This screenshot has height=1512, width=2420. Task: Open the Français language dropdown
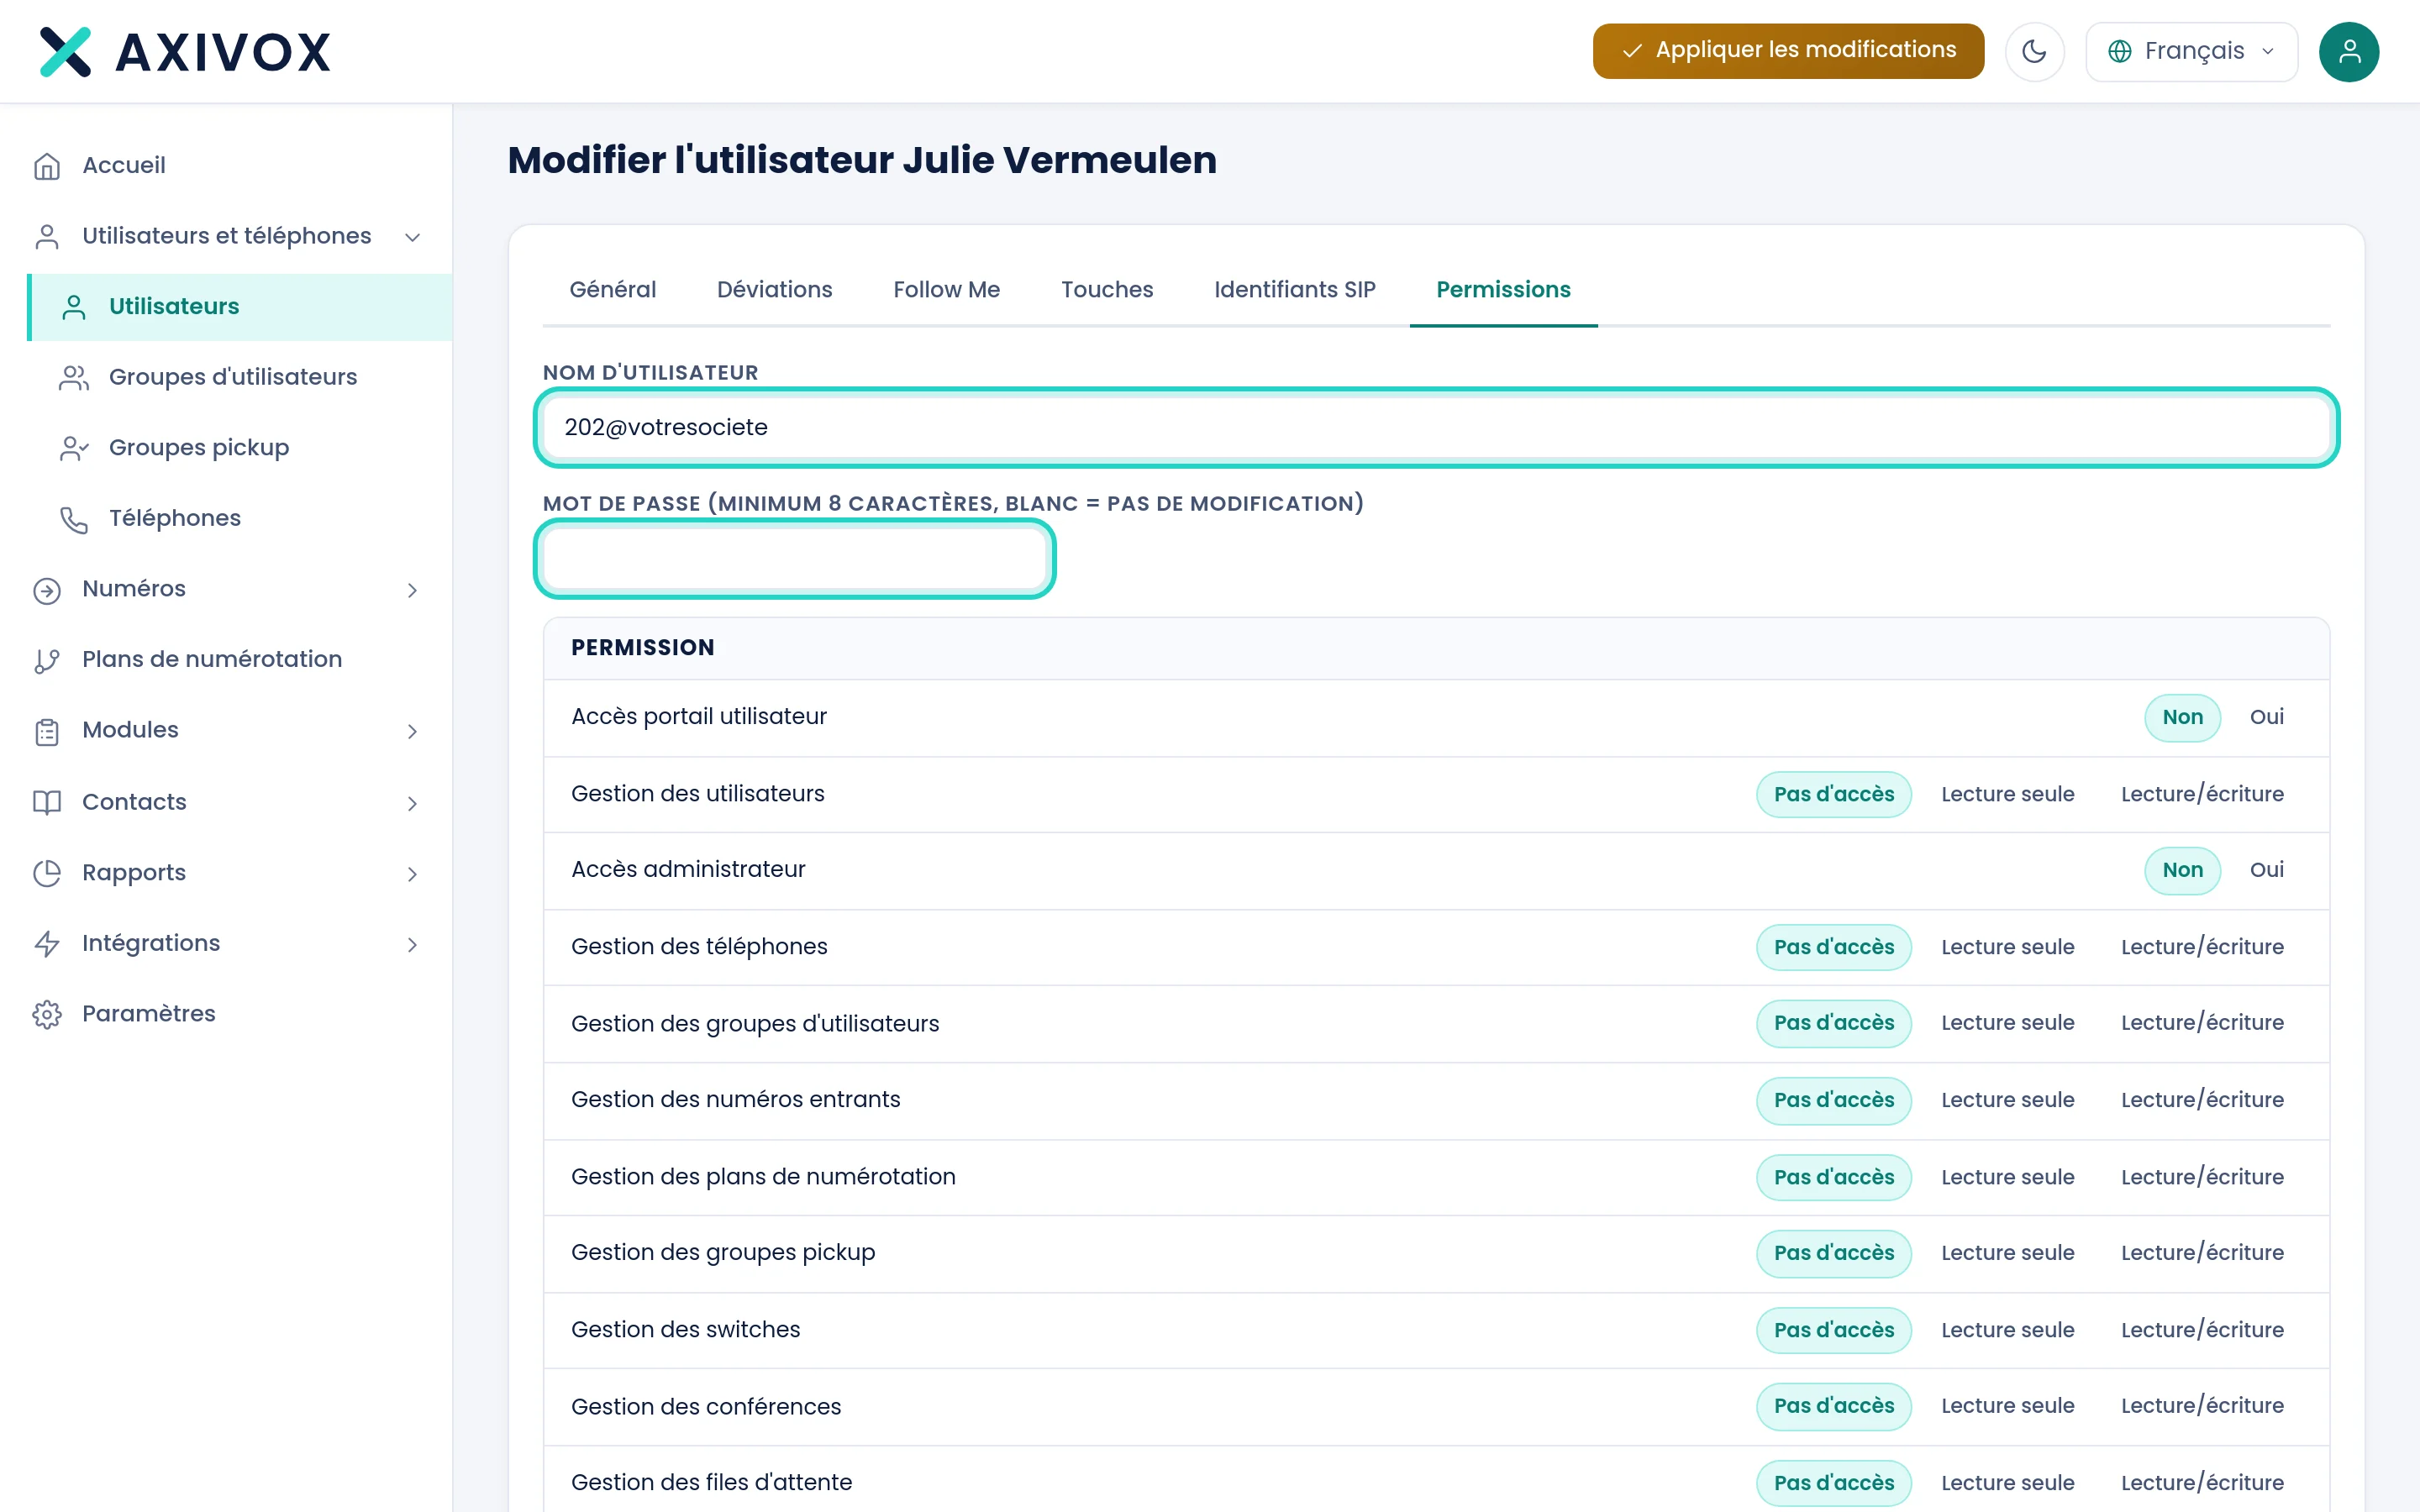pyautogui.click(x=2191, y=51)
